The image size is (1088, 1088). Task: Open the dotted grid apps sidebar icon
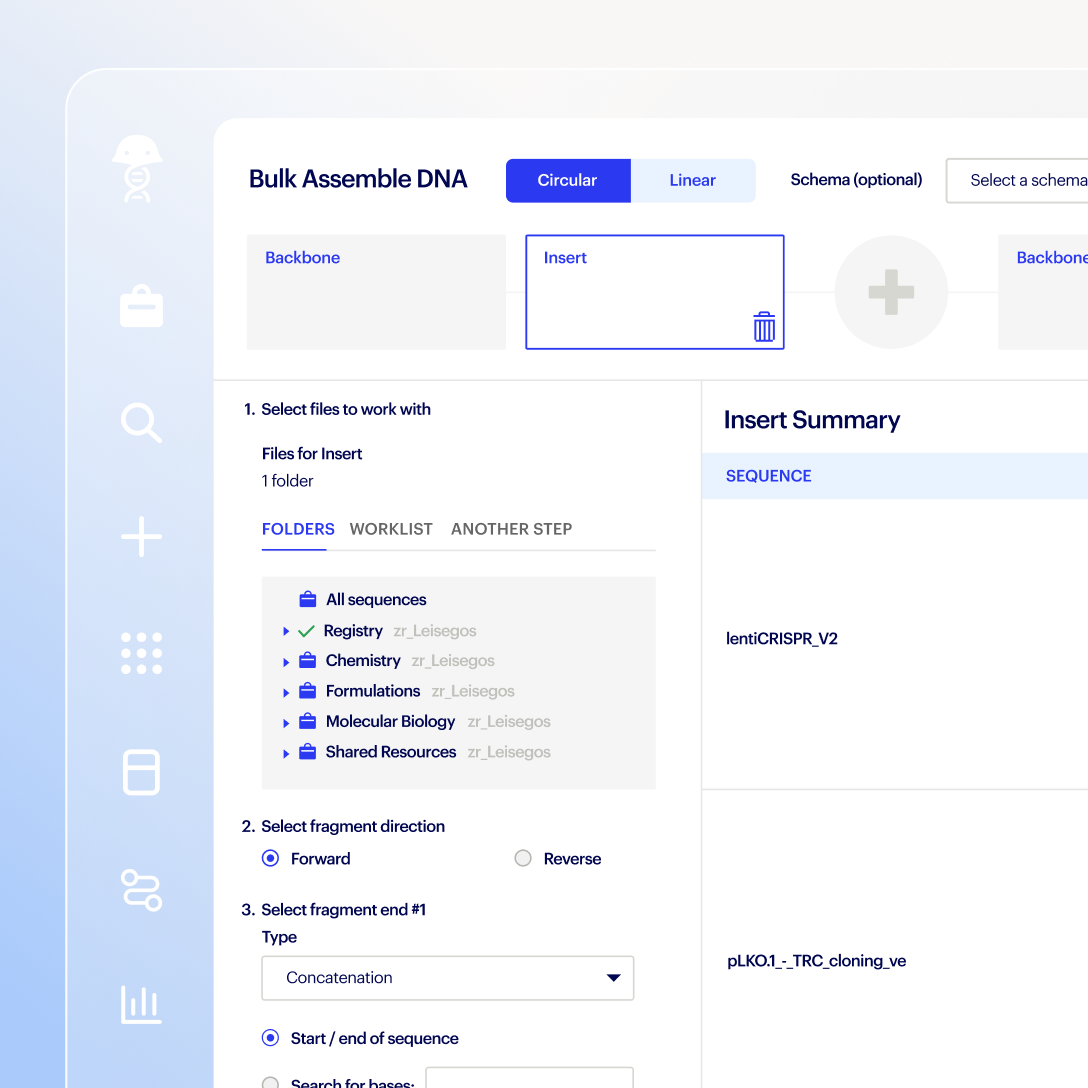(142, 653)
